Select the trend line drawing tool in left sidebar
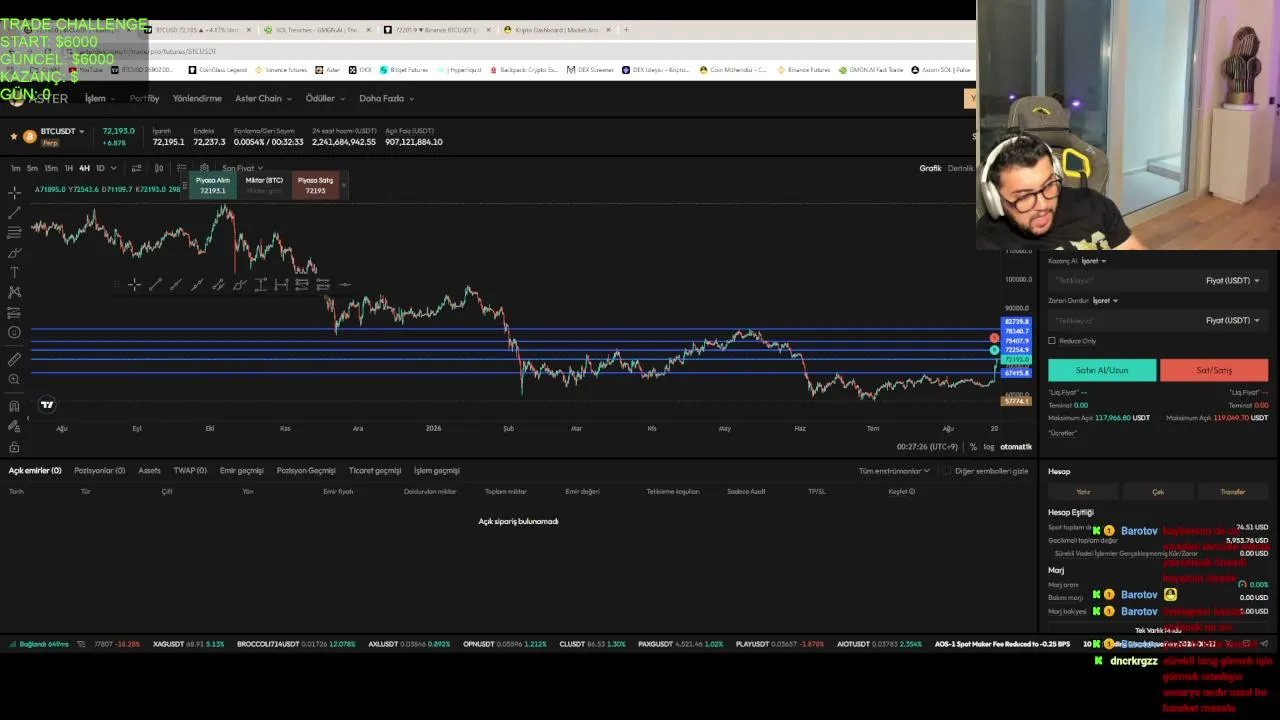The height and width of the screenshot is (720, 1280). click(x=14, y=212)
